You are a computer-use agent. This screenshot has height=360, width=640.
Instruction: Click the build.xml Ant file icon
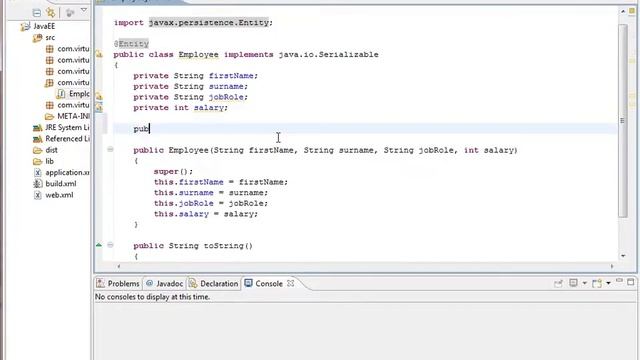click(x=38, y=184)
